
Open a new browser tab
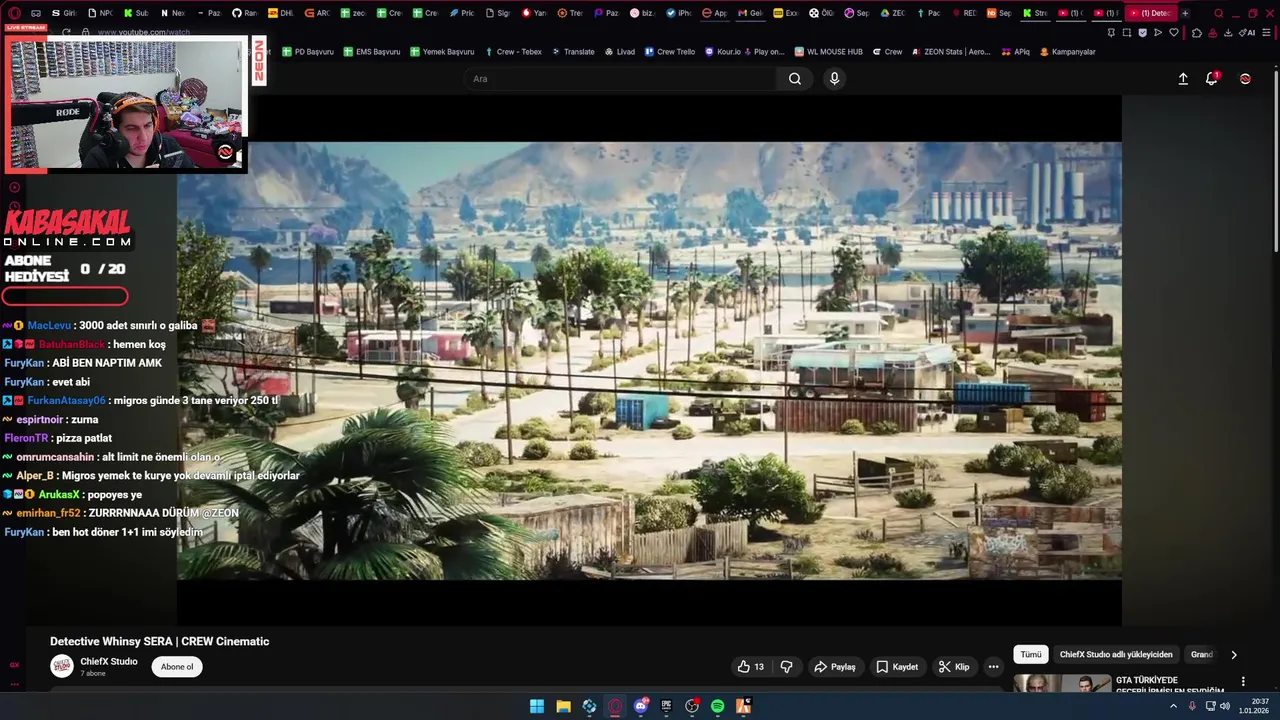click(1185, 13)
